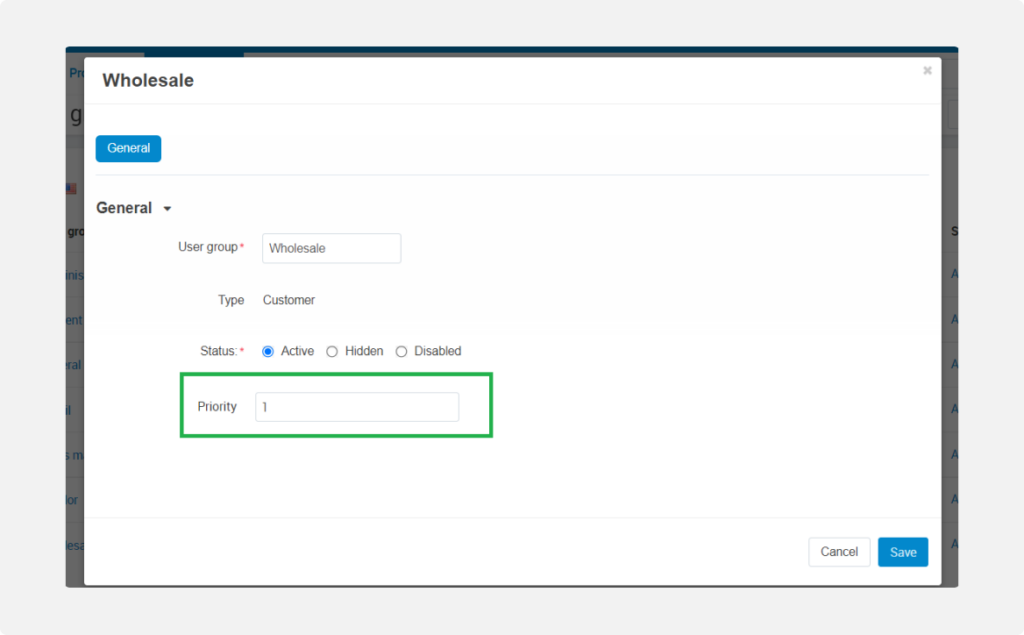This screenshot has width=1024, height=635.
Task: Click the Type label text
Action: 231,300
